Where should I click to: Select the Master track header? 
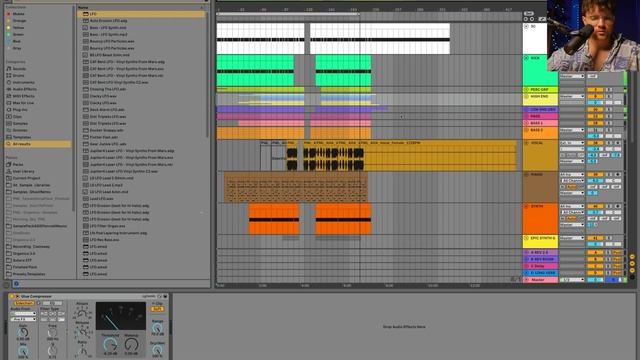pyautogui.click(x=540, y=280)
